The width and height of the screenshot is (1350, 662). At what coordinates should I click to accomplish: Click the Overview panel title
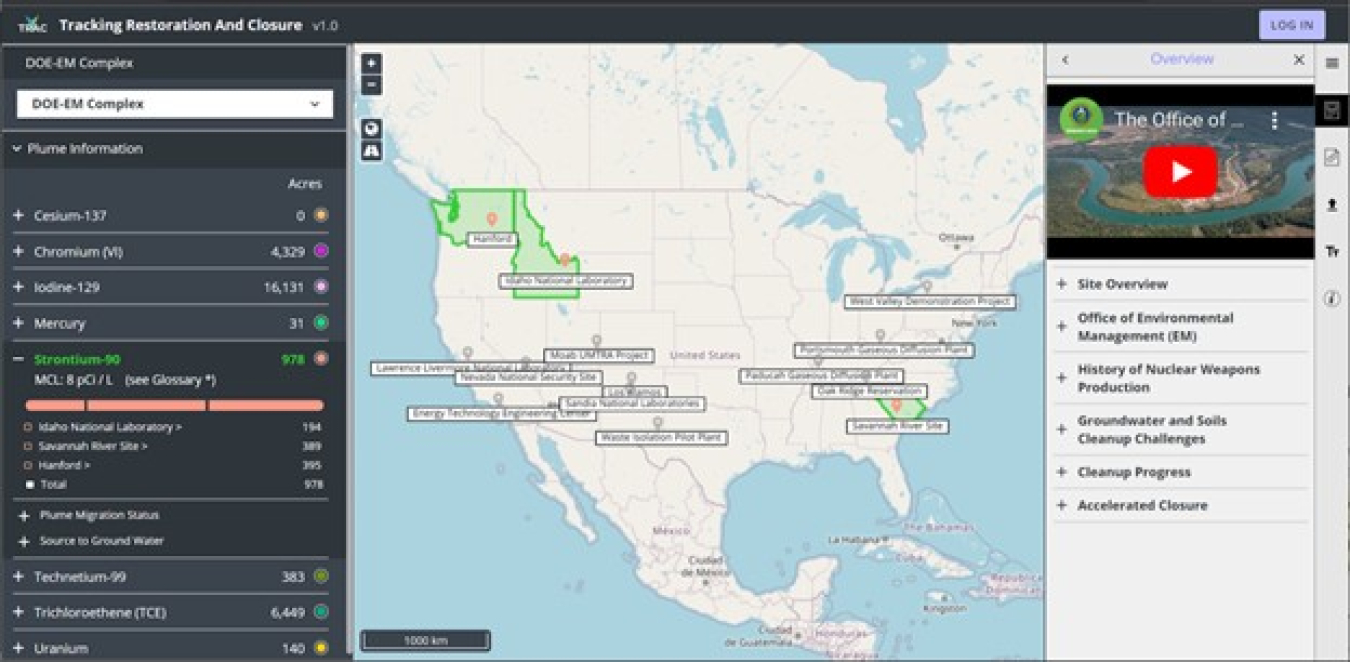coord(1181,59)
